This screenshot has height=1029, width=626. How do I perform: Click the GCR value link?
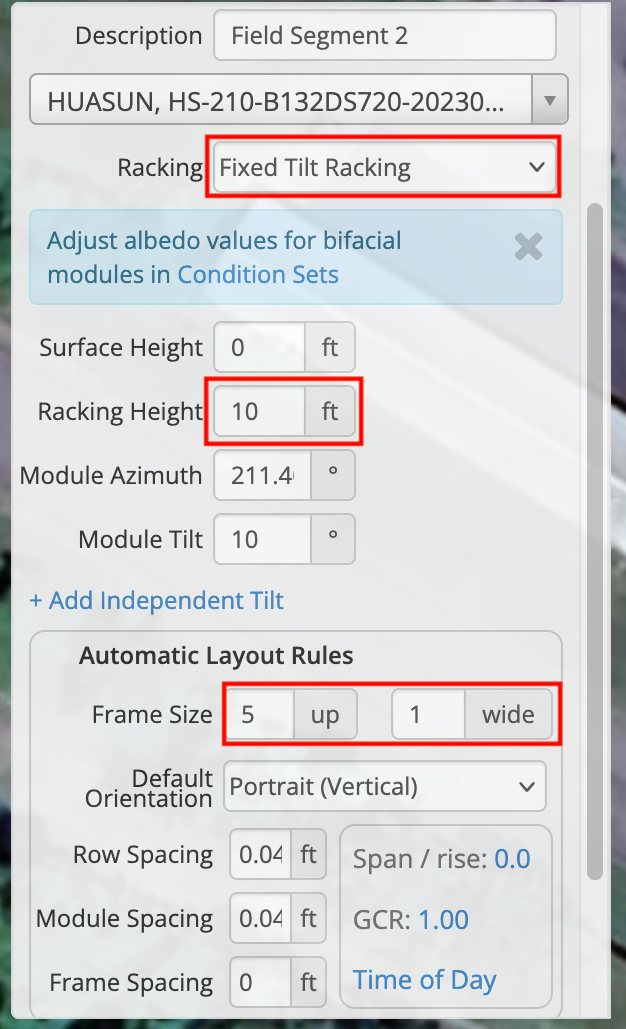point(443,919)
